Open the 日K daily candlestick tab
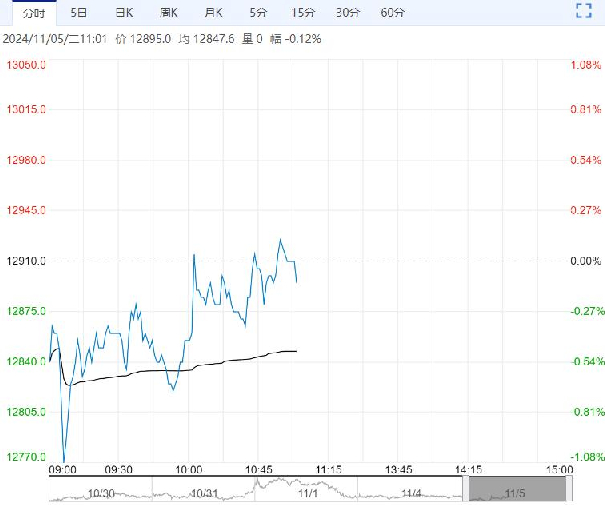 124,13
